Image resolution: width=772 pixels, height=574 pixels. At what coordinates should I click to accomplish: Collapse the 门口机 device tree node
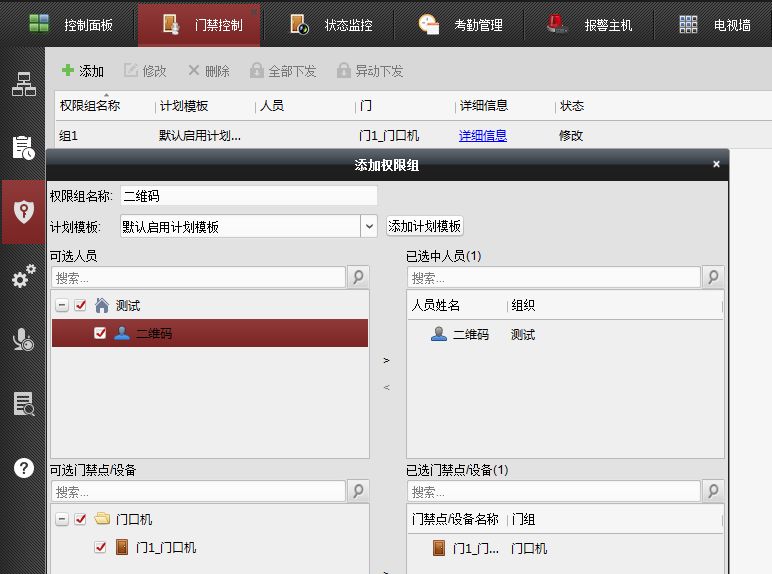click(x=62, y=519)
